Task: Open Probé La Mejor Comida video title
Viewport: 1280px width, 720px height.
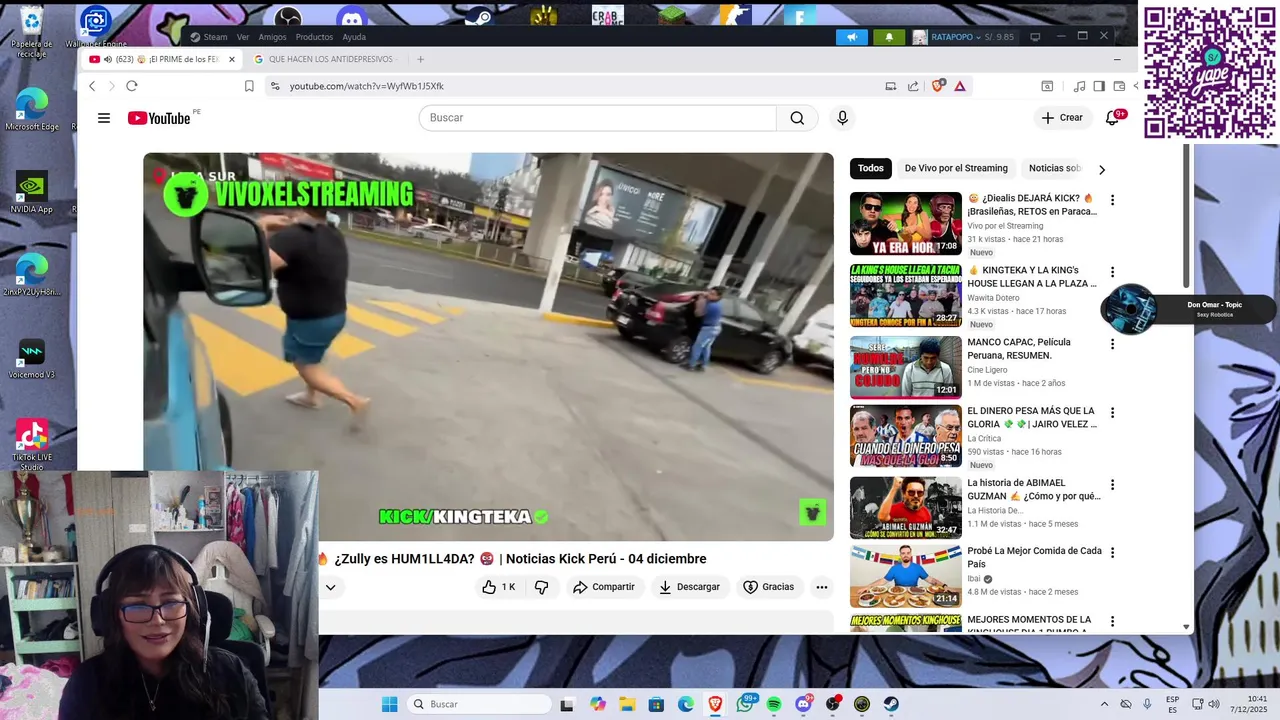Action: pyautogui.click(x=1033, y=557)
